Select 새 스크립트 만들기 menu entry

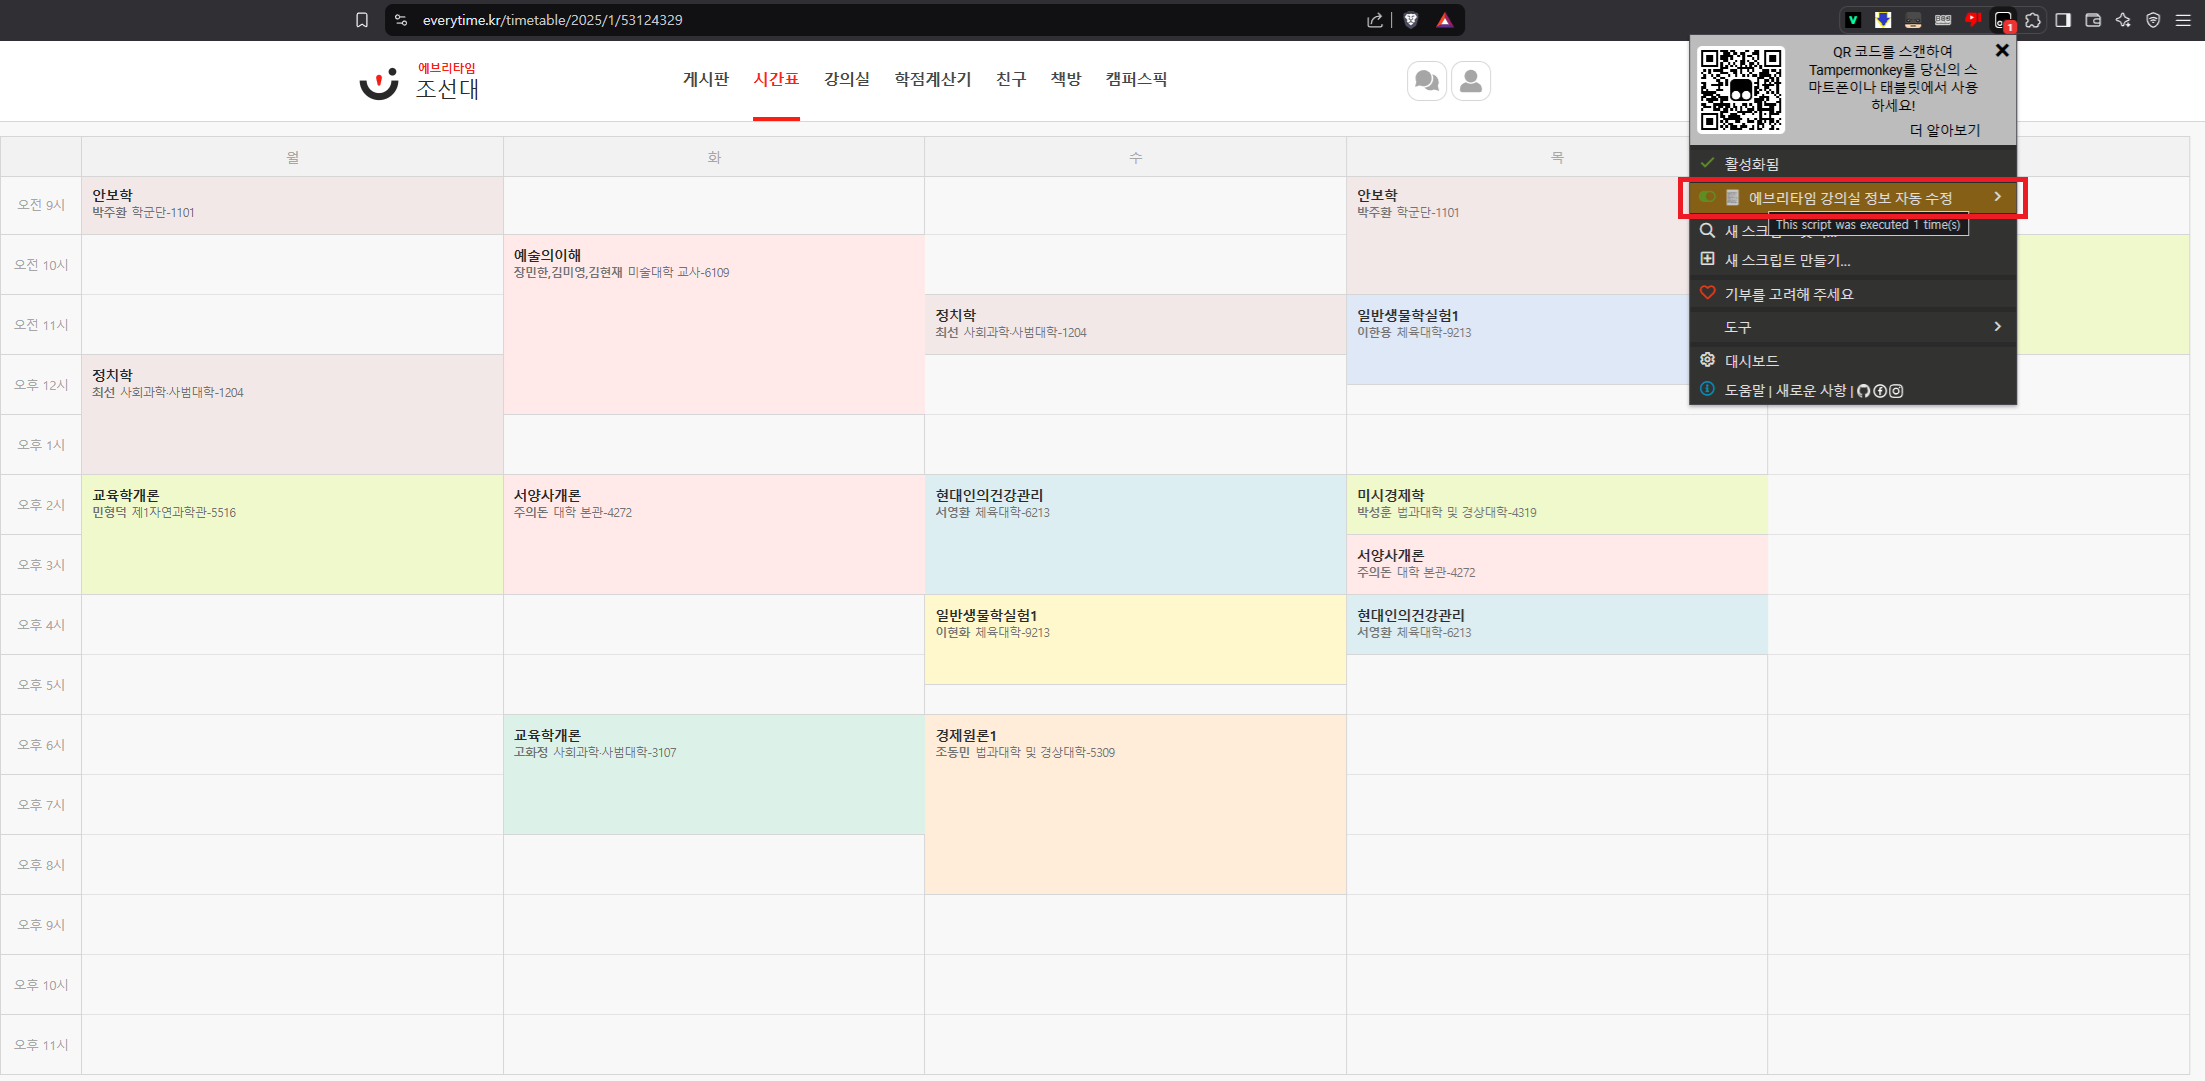click(x=1787, y=260)
